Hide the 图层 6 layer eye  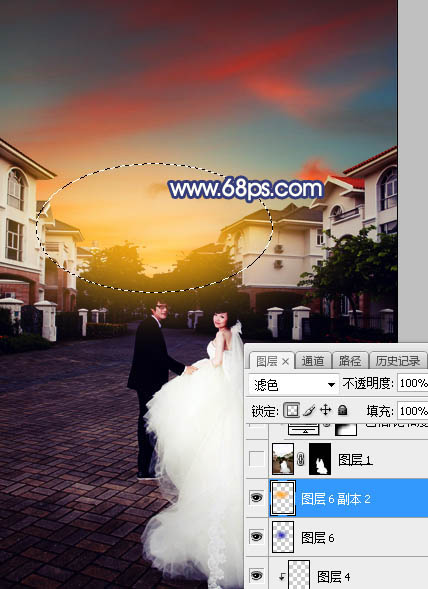[x=256, y=537]
